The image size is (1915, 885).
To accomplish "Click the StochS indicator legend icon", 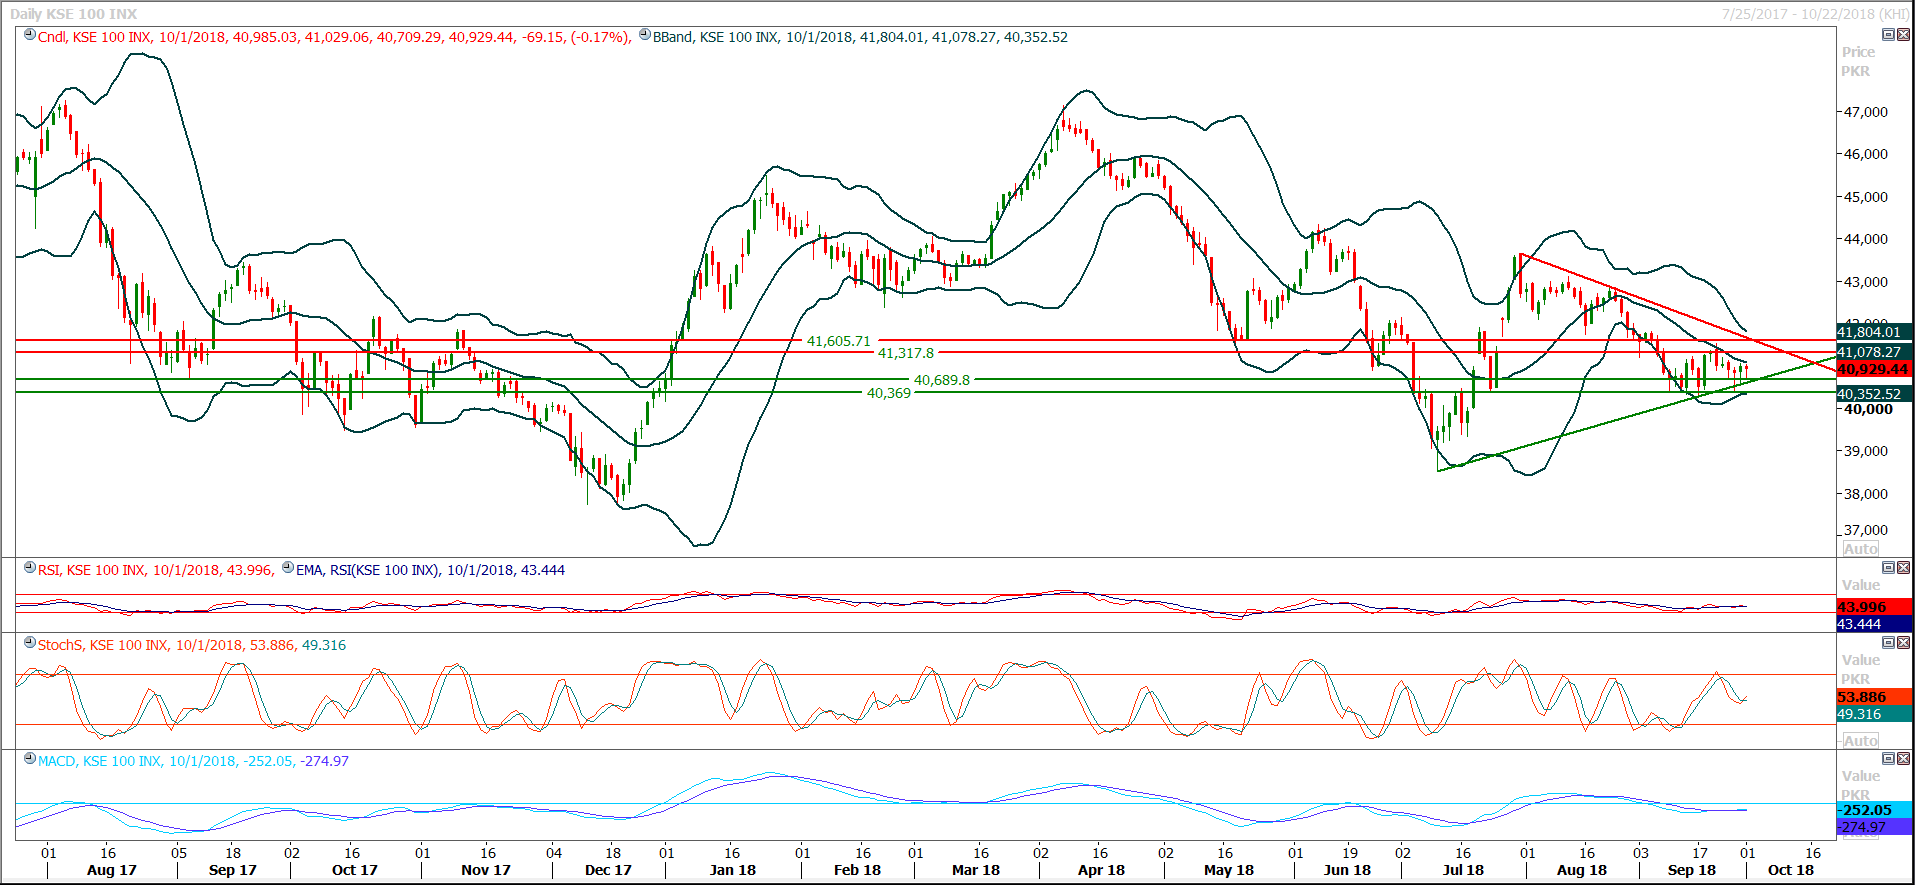I will pyautogui.click(x=30, y=643).
